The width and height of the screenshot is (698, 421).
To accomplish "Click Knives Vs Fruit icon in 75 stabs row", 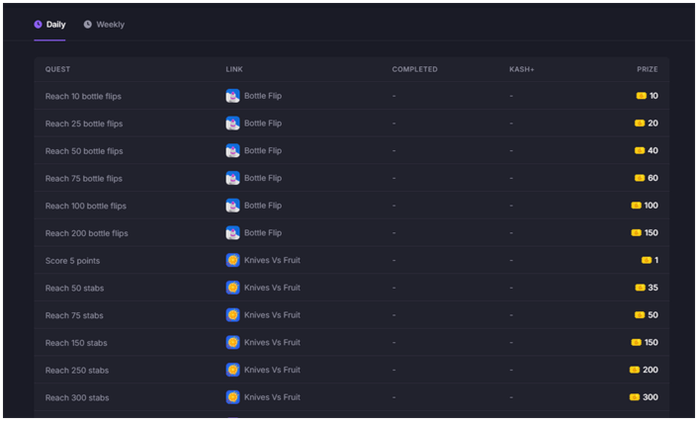I will coord(233,315).
